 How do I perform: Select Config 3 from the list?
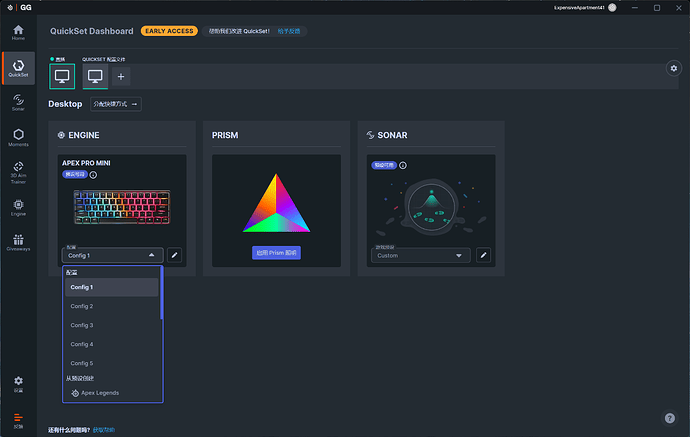(82, 325)
